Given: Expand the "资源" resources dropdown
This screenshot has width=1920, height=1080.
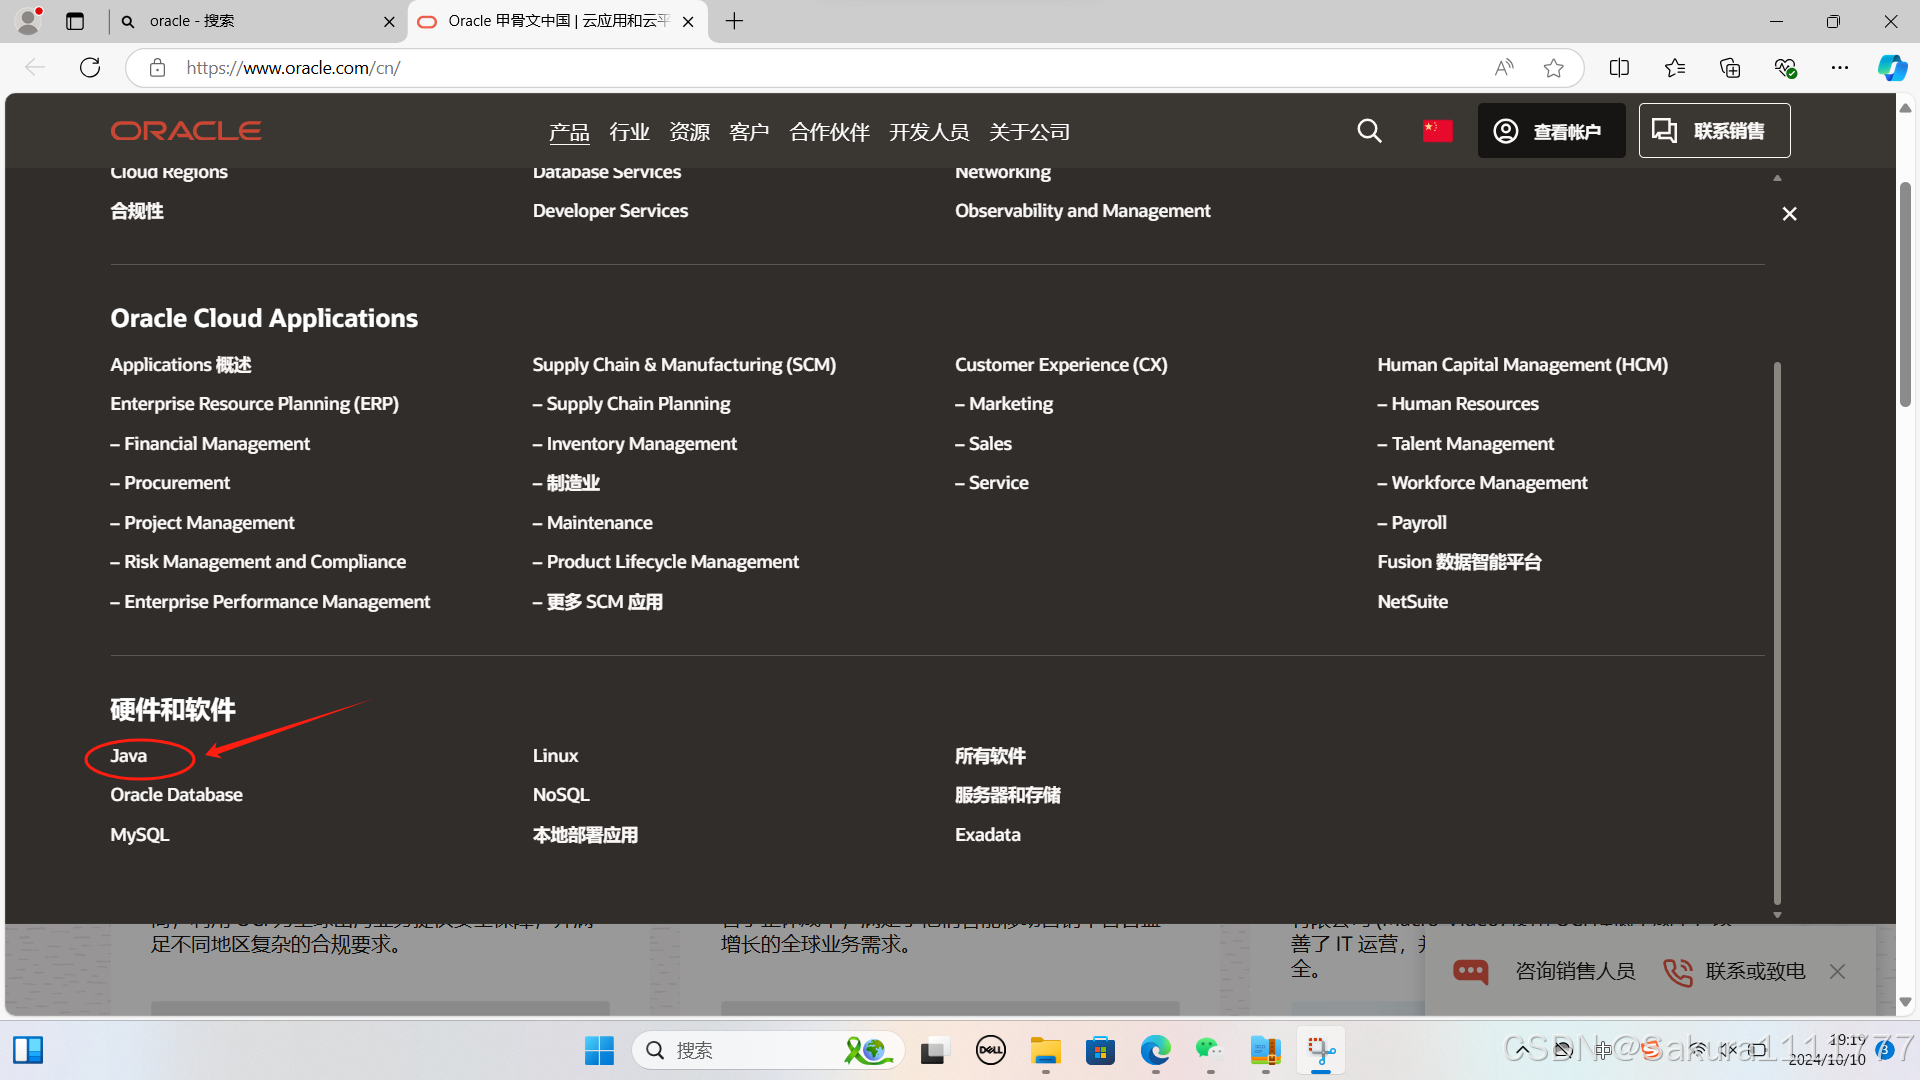Looking at the screenshot, I should coord(688,131).
